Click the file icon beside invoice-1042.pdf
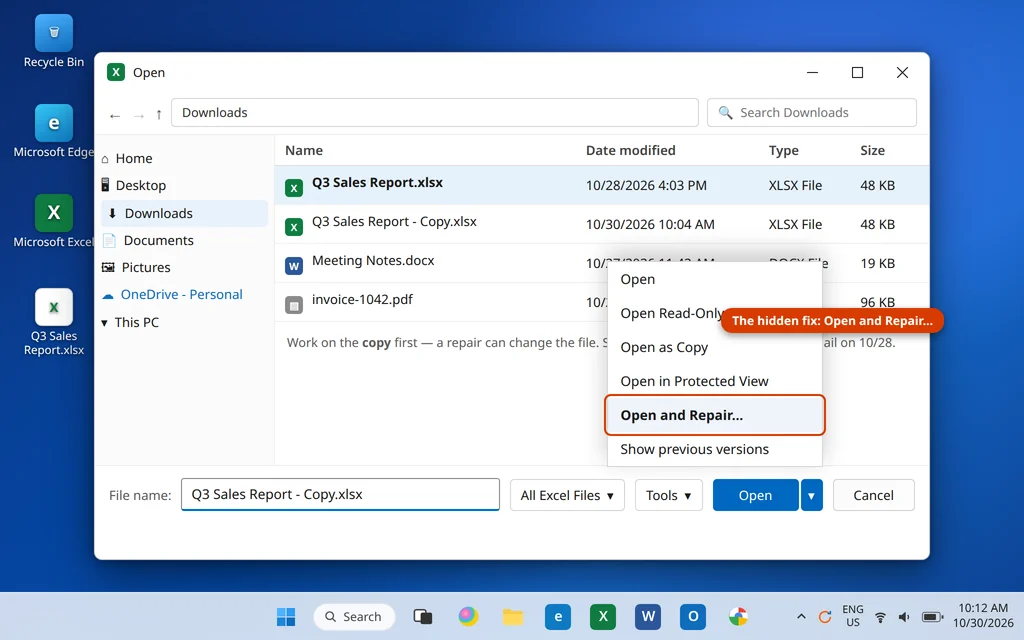 pos(294,305)
